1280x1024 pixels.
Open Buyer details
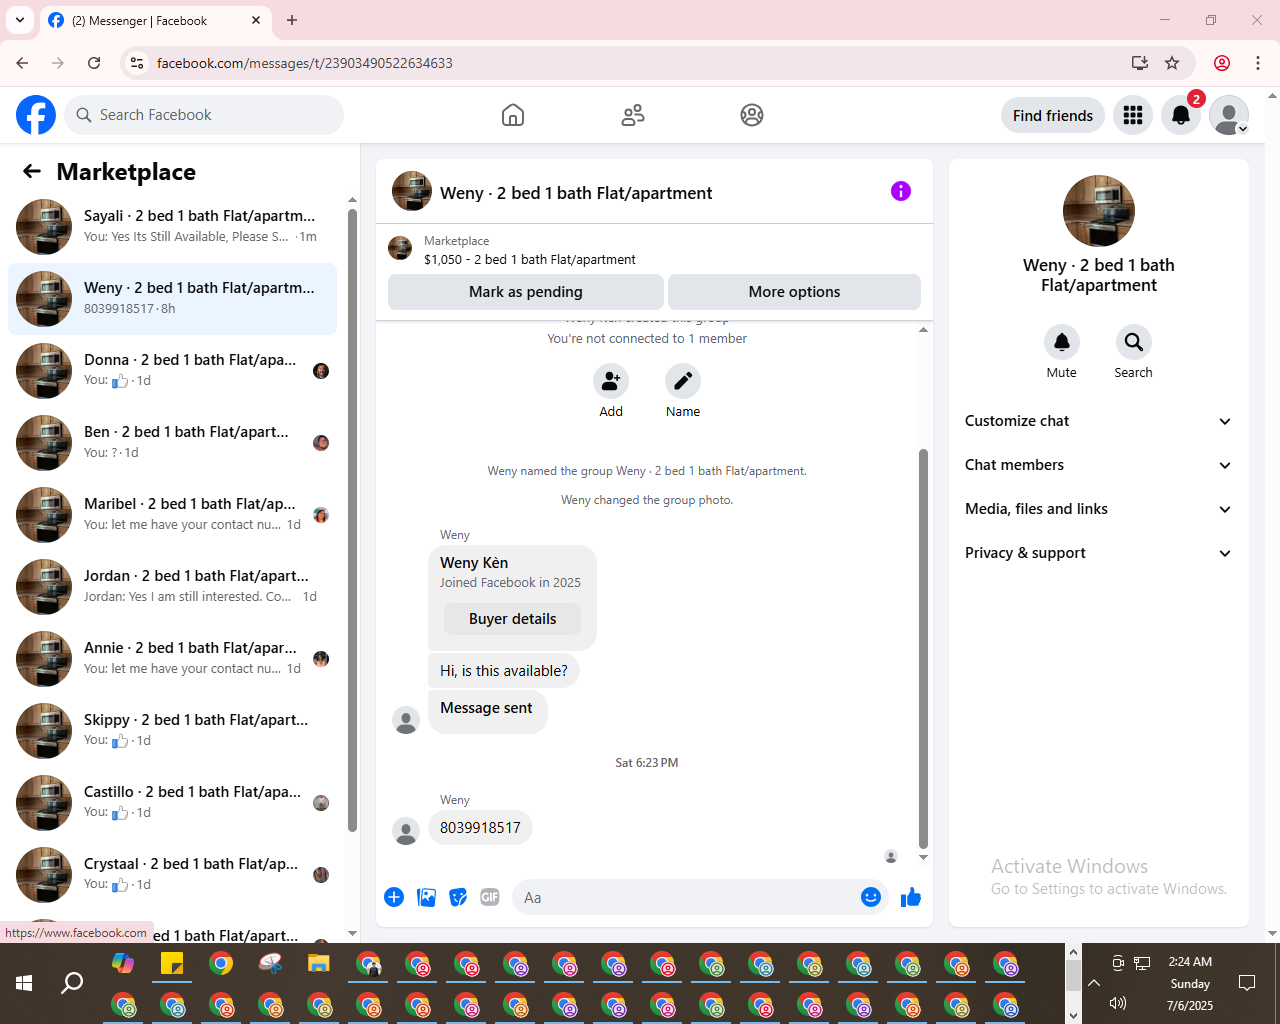[x=513, y=619]
